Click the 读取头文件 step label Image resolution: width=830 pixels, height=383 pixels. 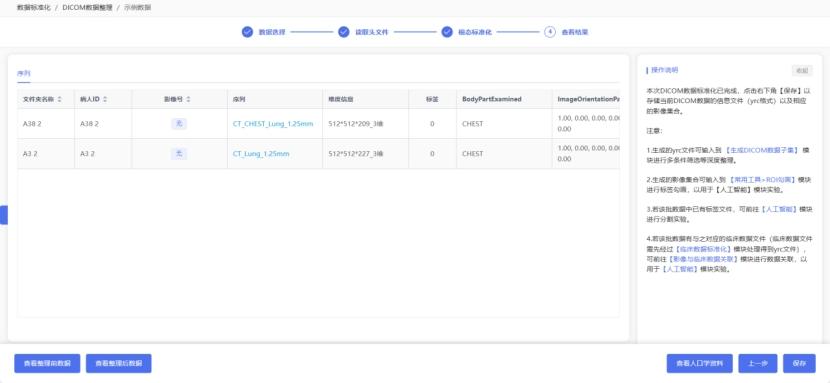tap(372, 32)
